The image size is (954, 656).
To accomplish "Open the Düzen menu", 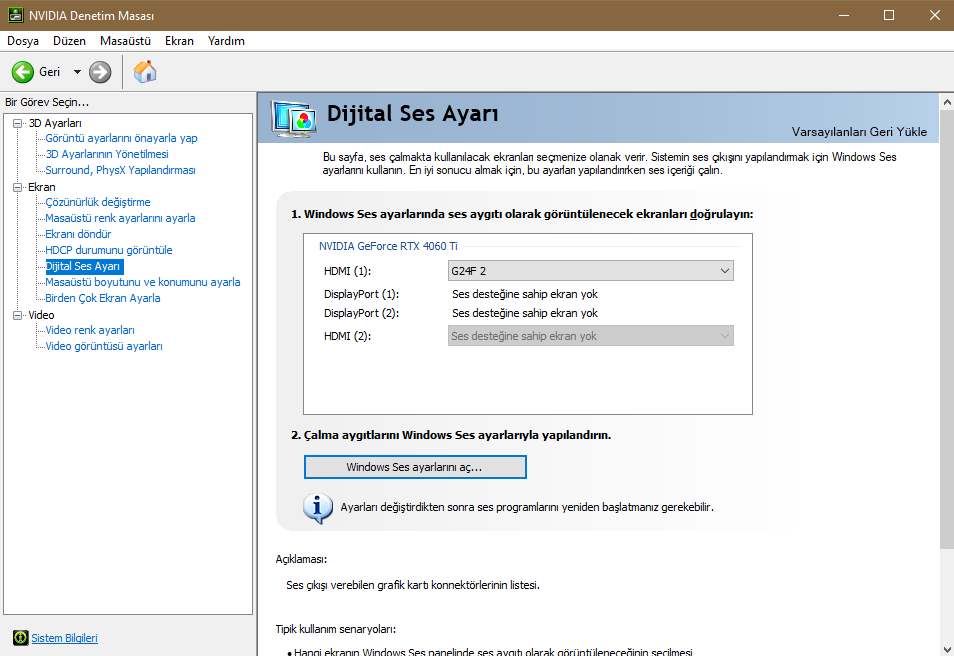I will [x=69, y=41].
